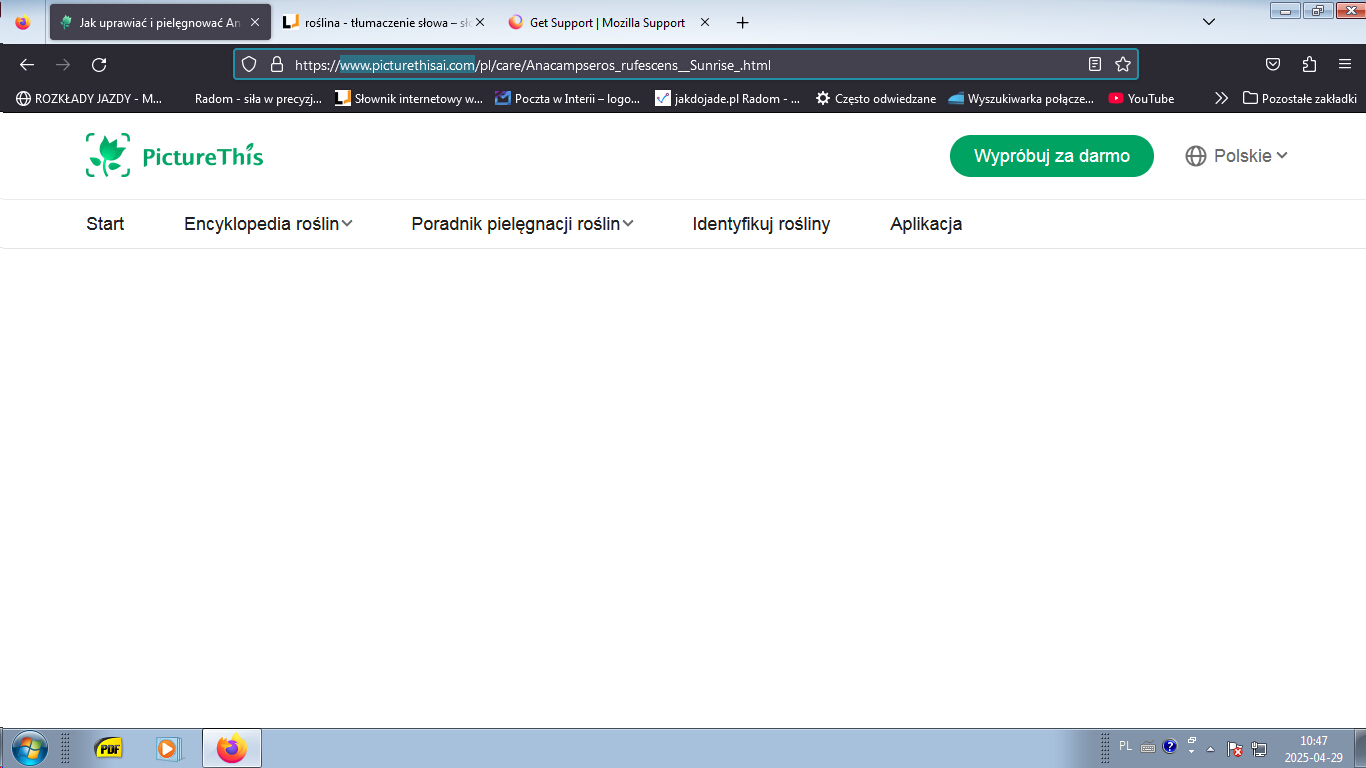Click the Firefox View icon in tab strip
This screenshot has height=768, width=1366.
[x=23, y=22]
